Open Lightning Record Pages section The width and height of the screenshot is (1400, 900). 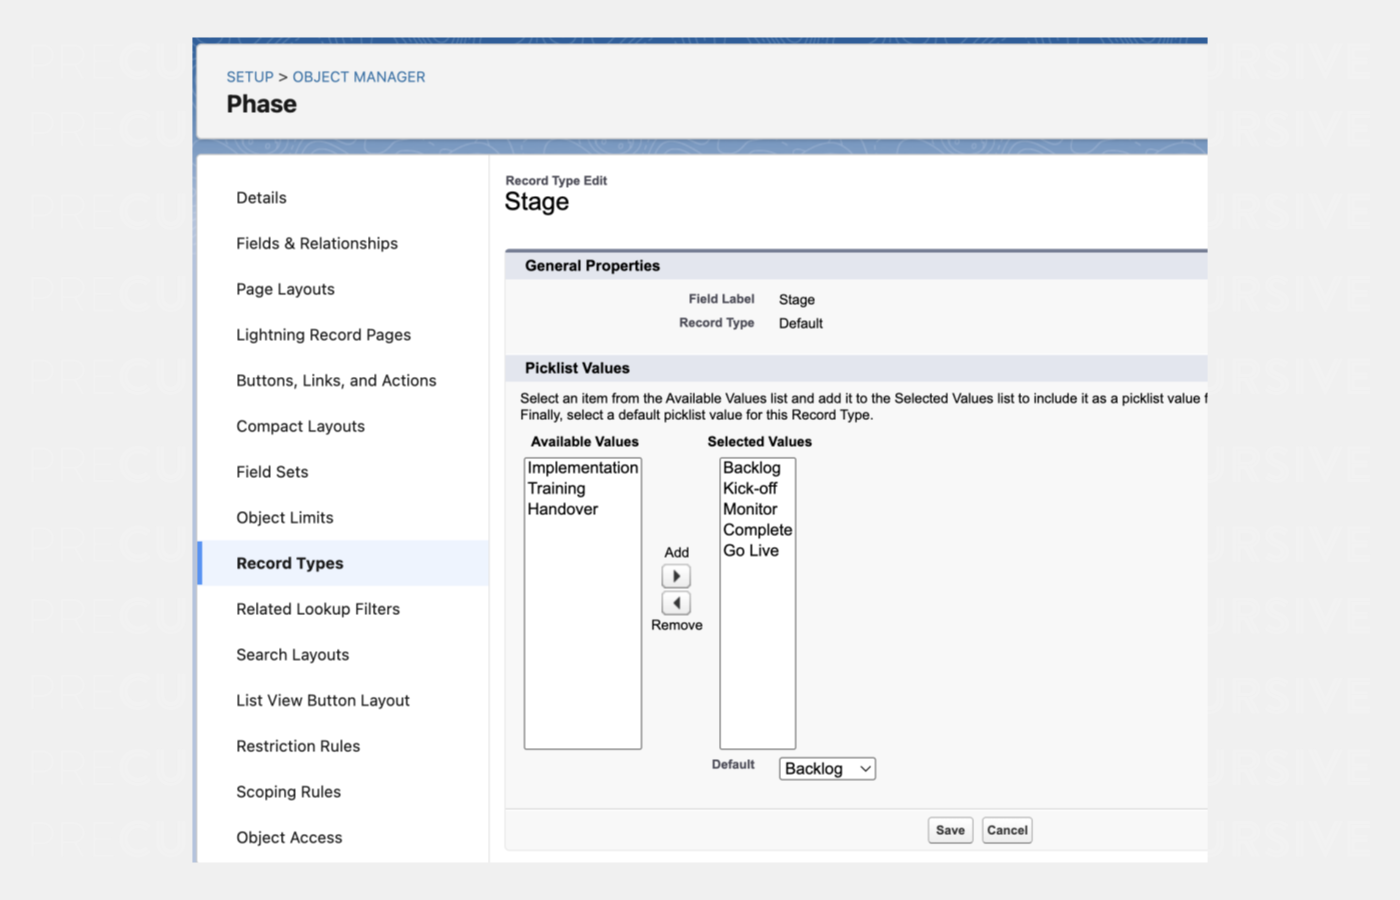coord(323,335)
